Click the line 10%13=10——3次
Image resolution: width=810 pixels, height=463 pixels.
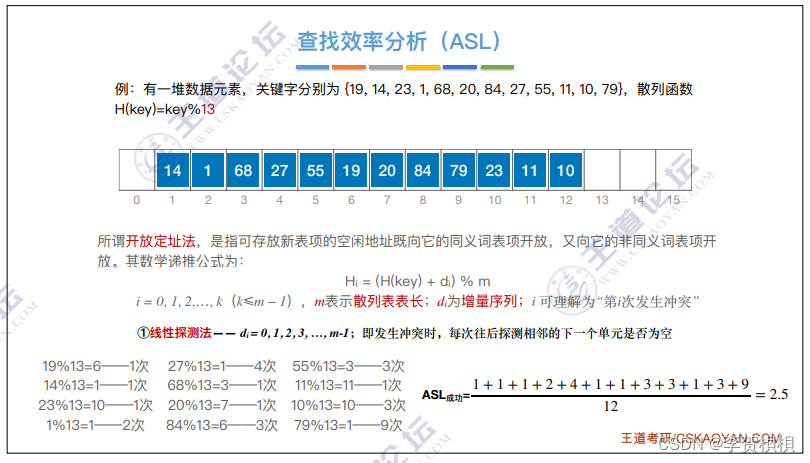[349, 406]
